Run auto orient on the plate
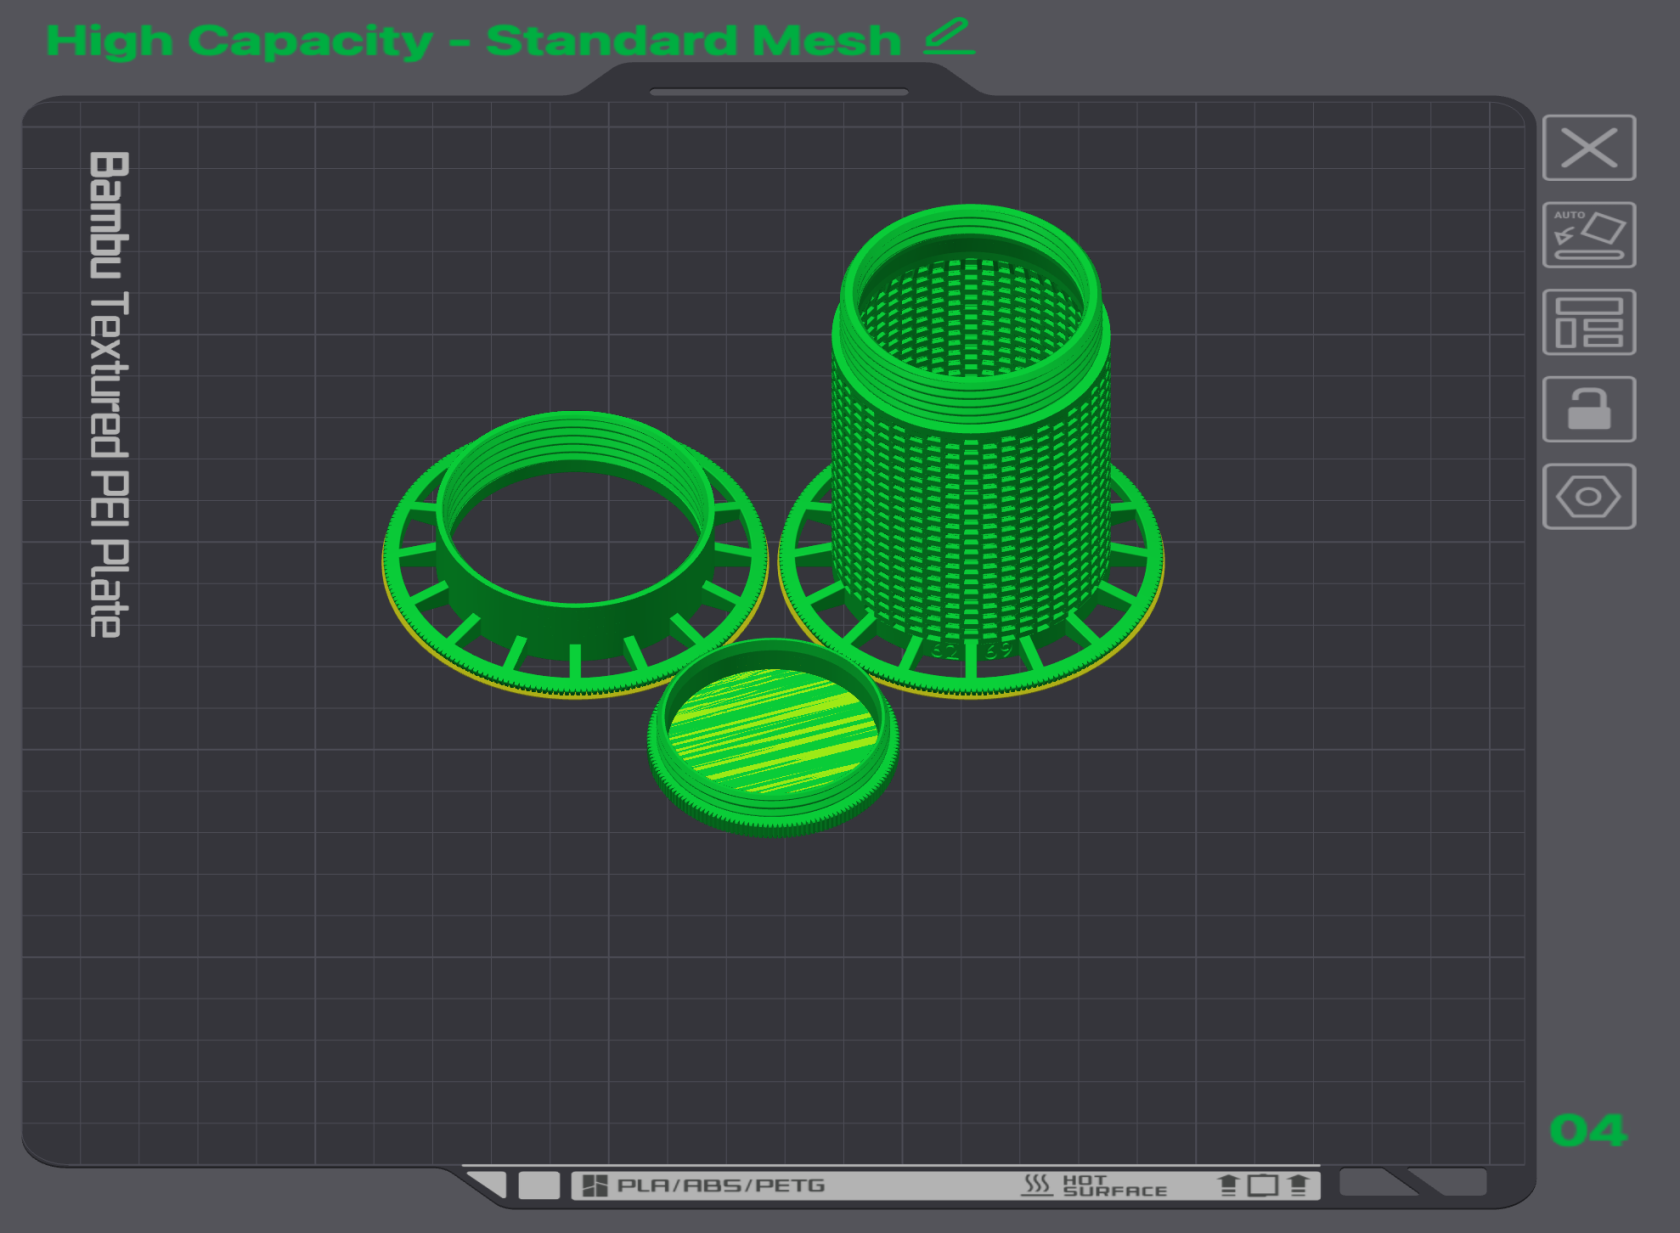Viewport: 1680px width, 1233px height. (1588, 235)
